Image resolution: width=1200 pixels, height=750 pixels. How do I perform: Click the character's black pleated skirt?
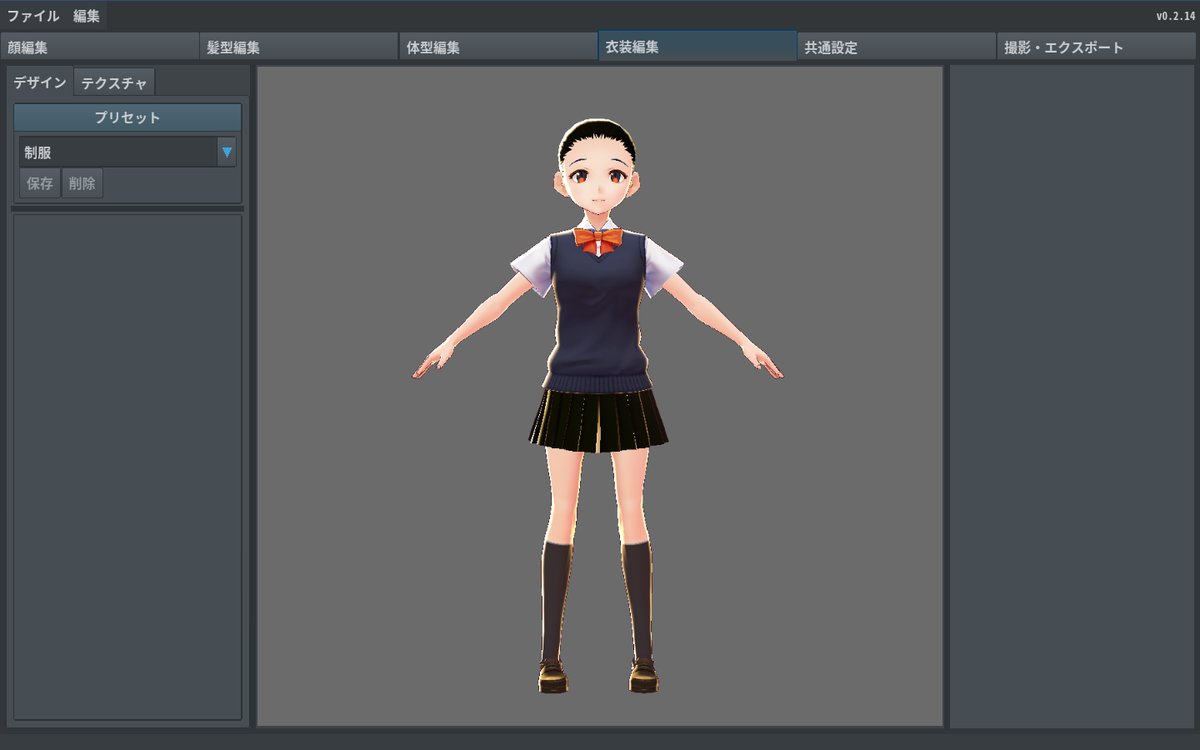coord(598,419)
